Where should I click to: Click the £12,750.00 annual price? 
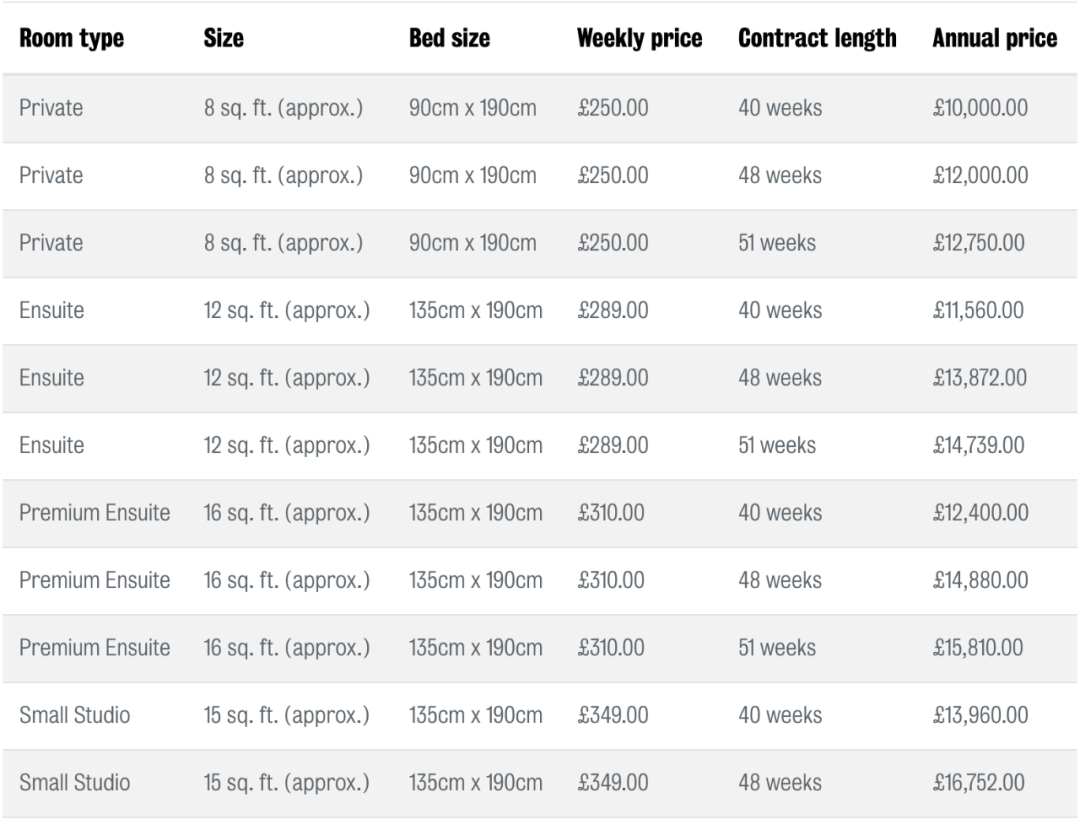point(978,243)
